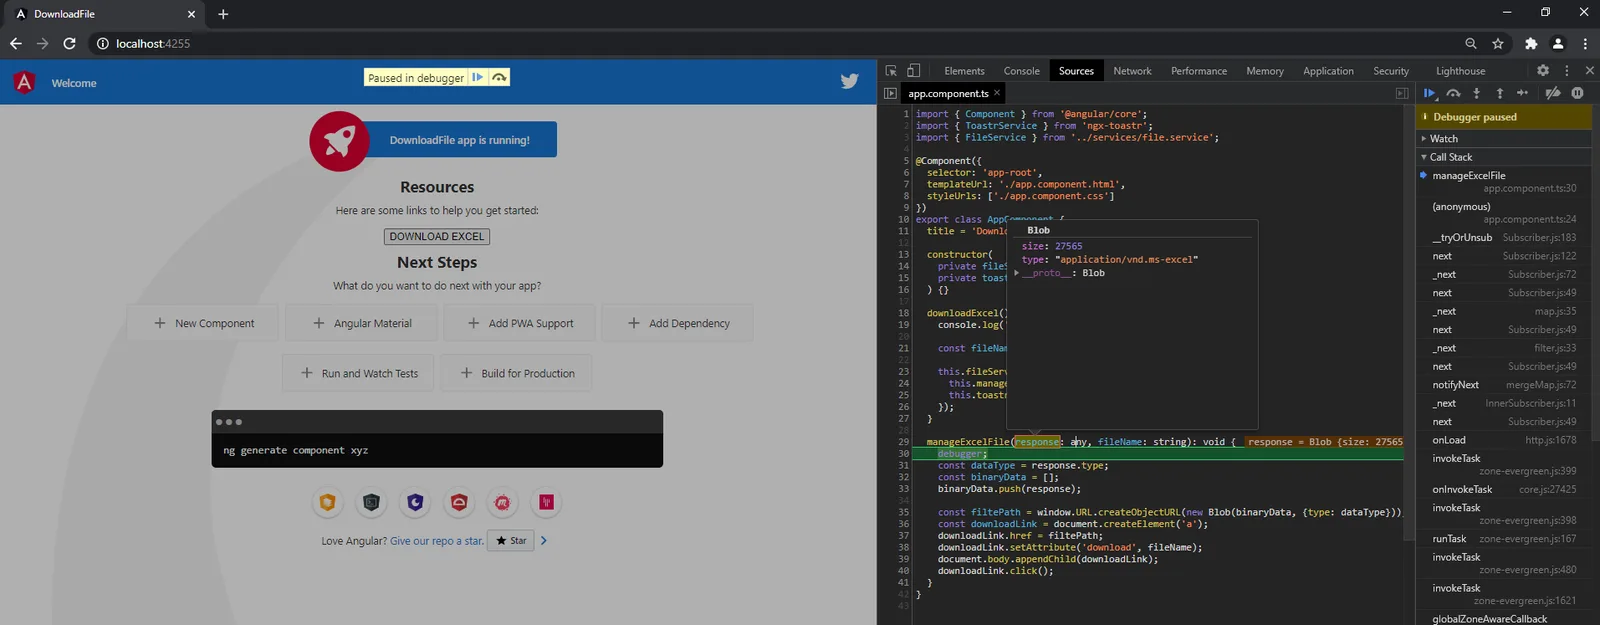This screenshot has width=1600, height=625.
Task: Open DevTools settings gear
Action: (1543, 71)
